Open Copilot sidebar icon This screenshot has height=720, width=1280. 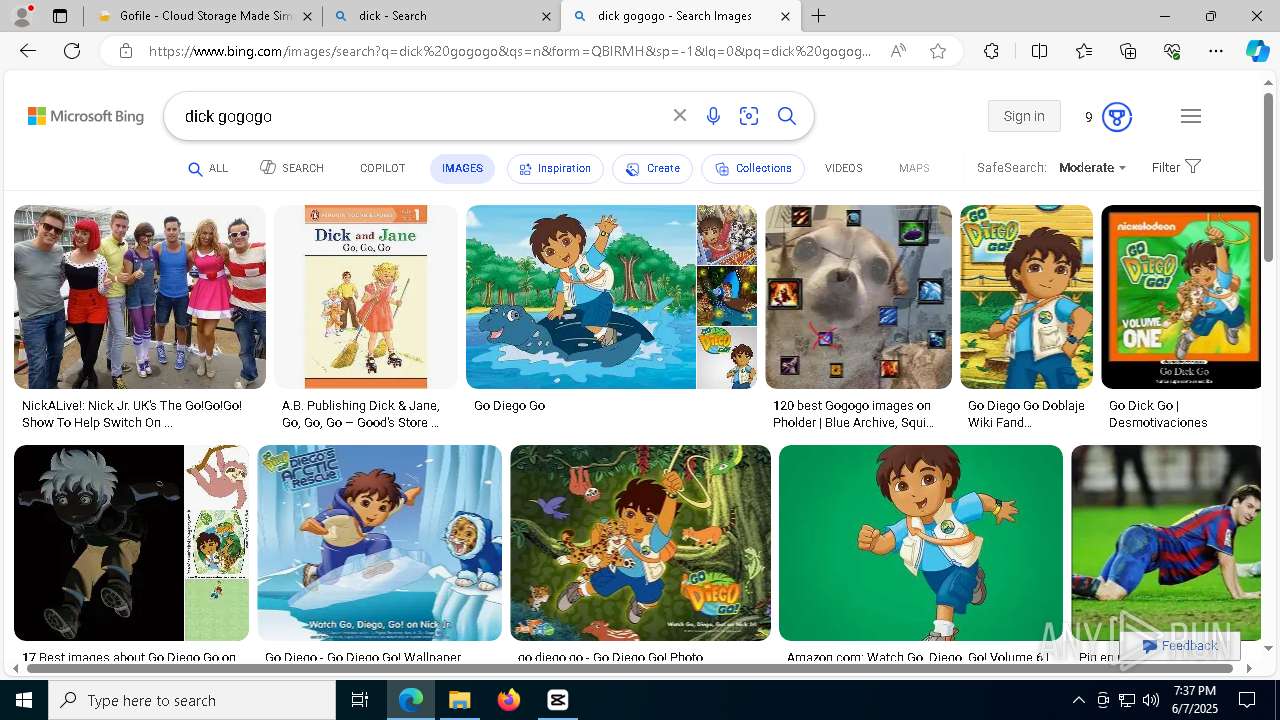click(x=1257, y=51)
